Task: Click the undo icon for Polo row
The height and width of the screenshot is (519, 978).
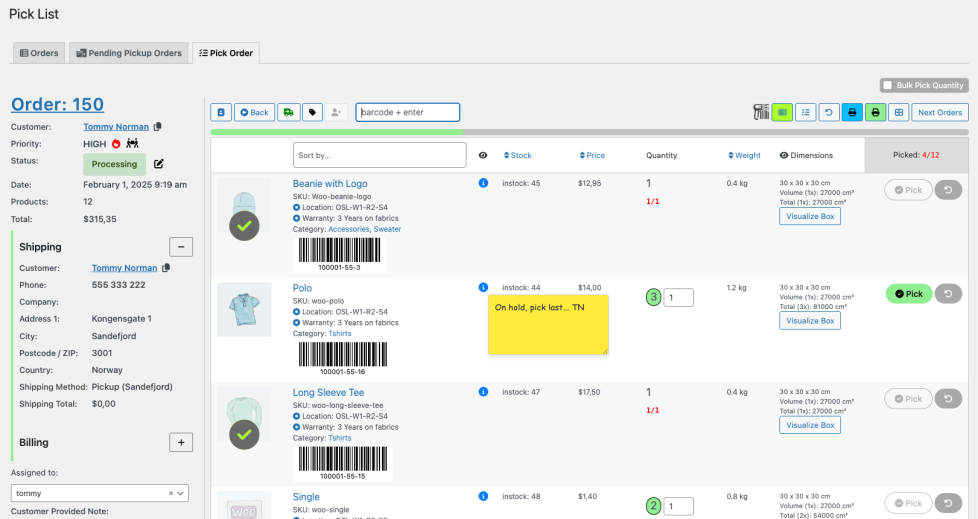Action: pos(948,294)
